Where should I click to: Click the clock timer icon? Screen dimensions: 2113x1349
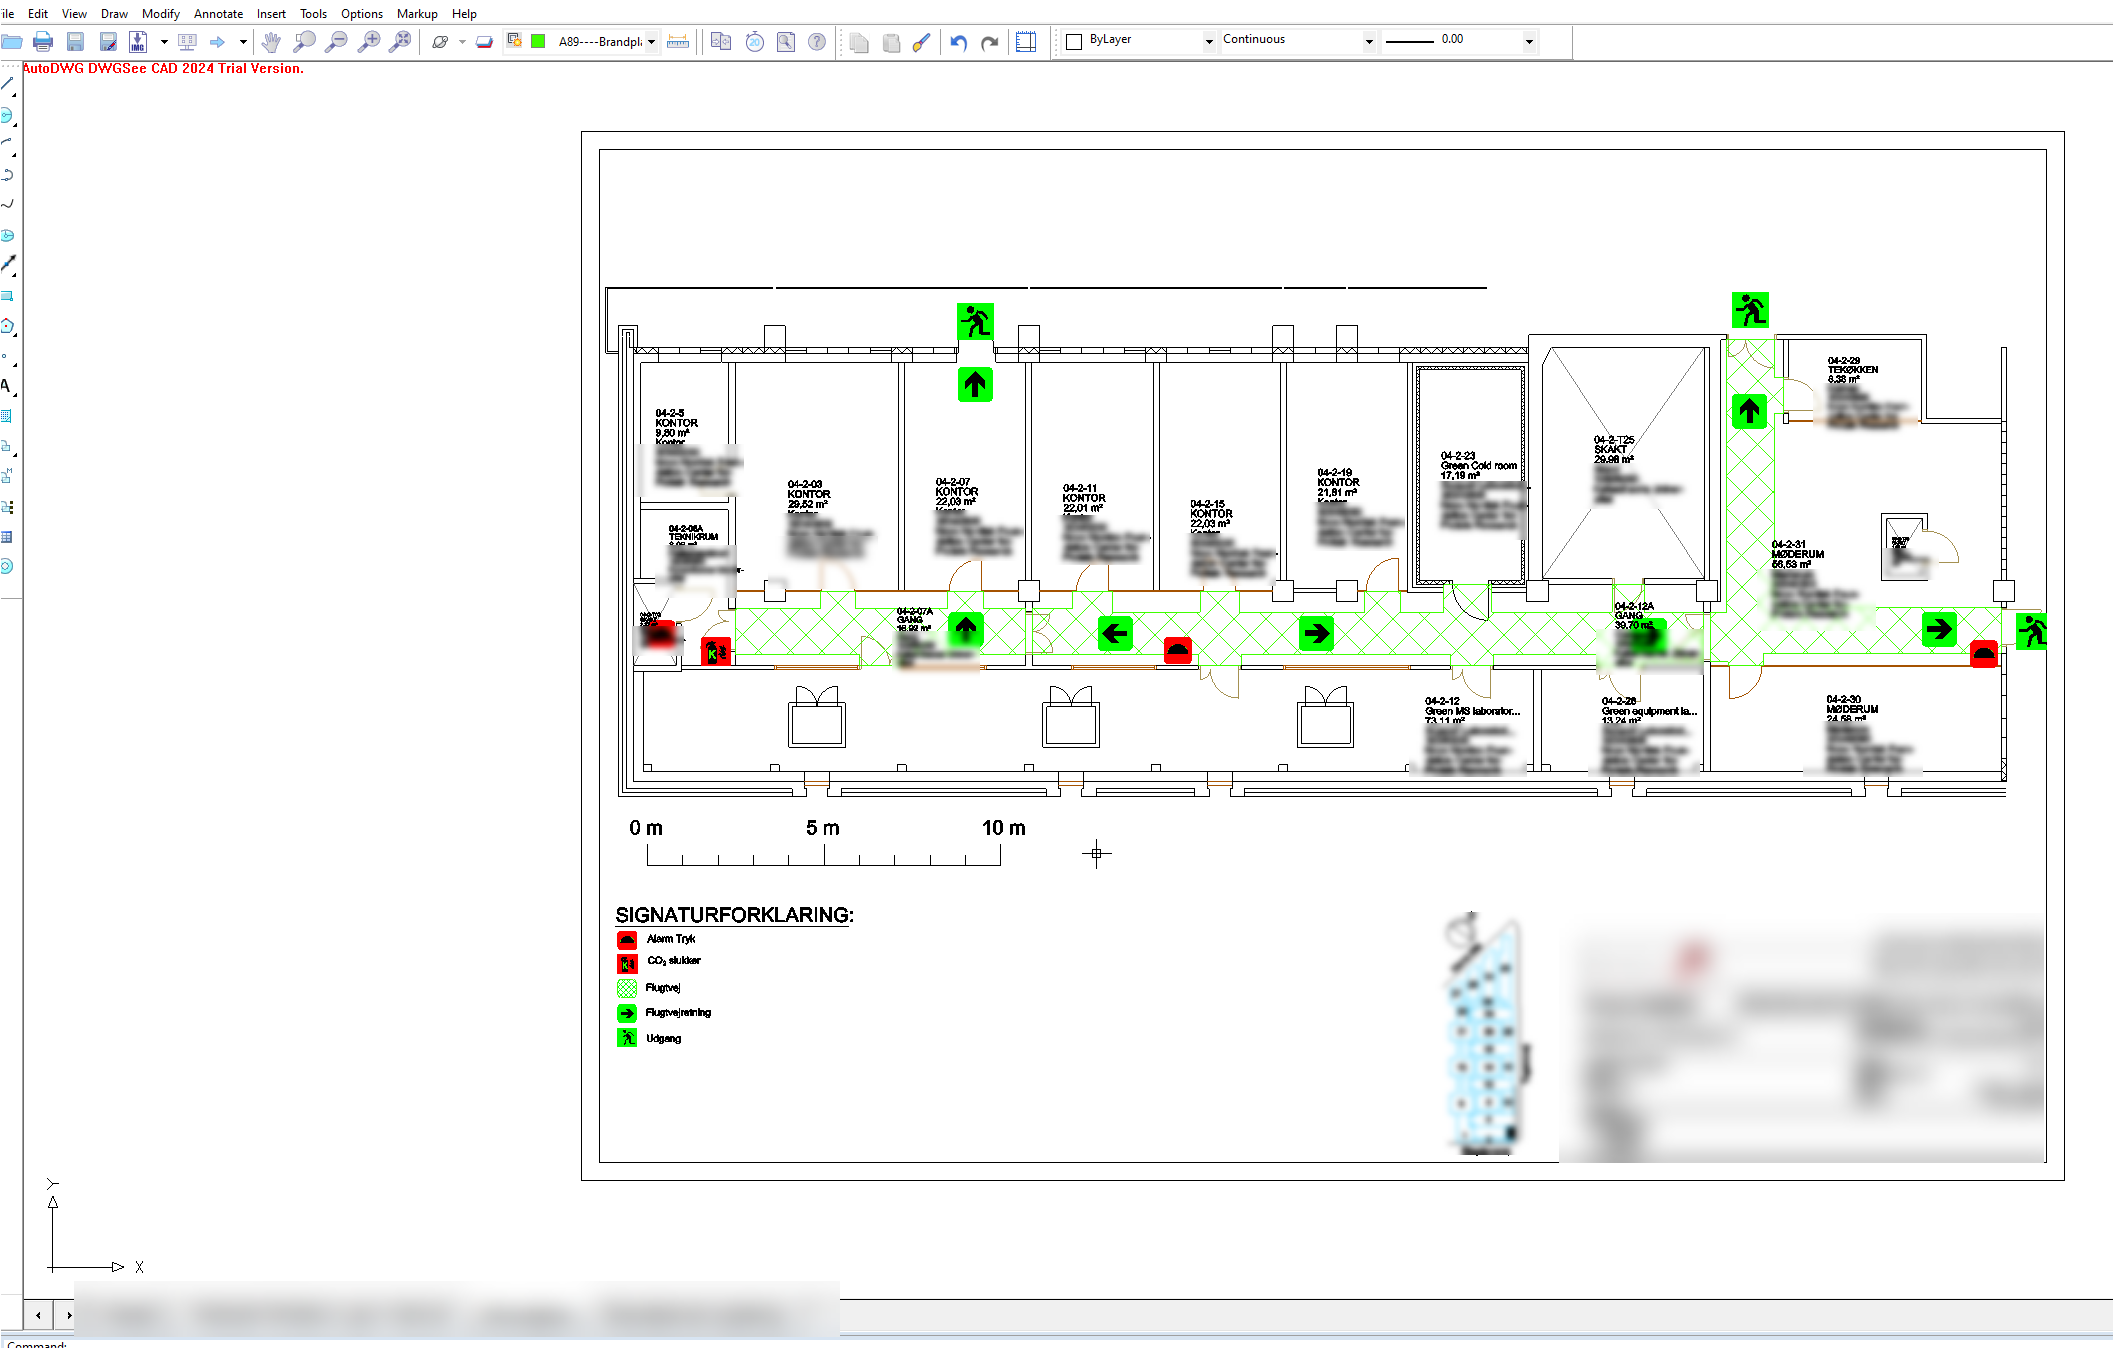[754, 42]
